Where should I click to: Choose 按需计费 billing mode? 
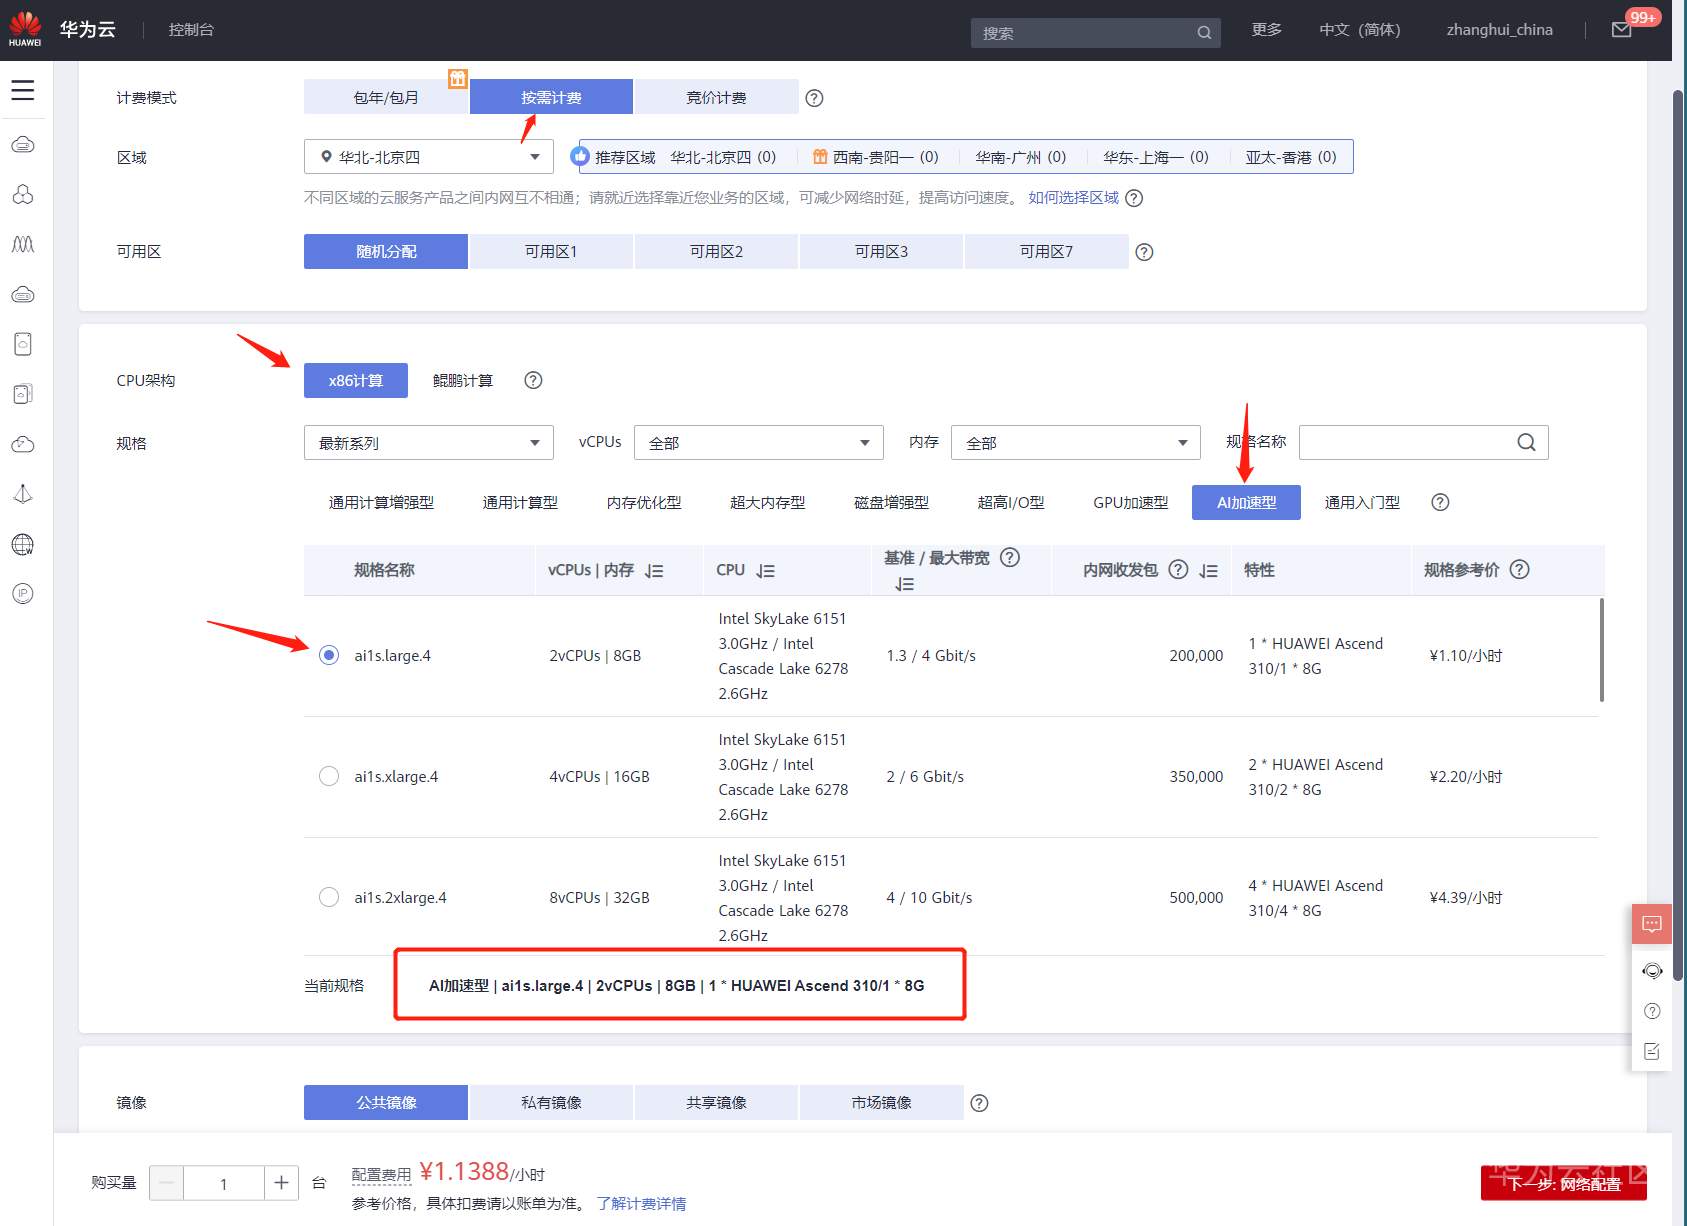551,97
